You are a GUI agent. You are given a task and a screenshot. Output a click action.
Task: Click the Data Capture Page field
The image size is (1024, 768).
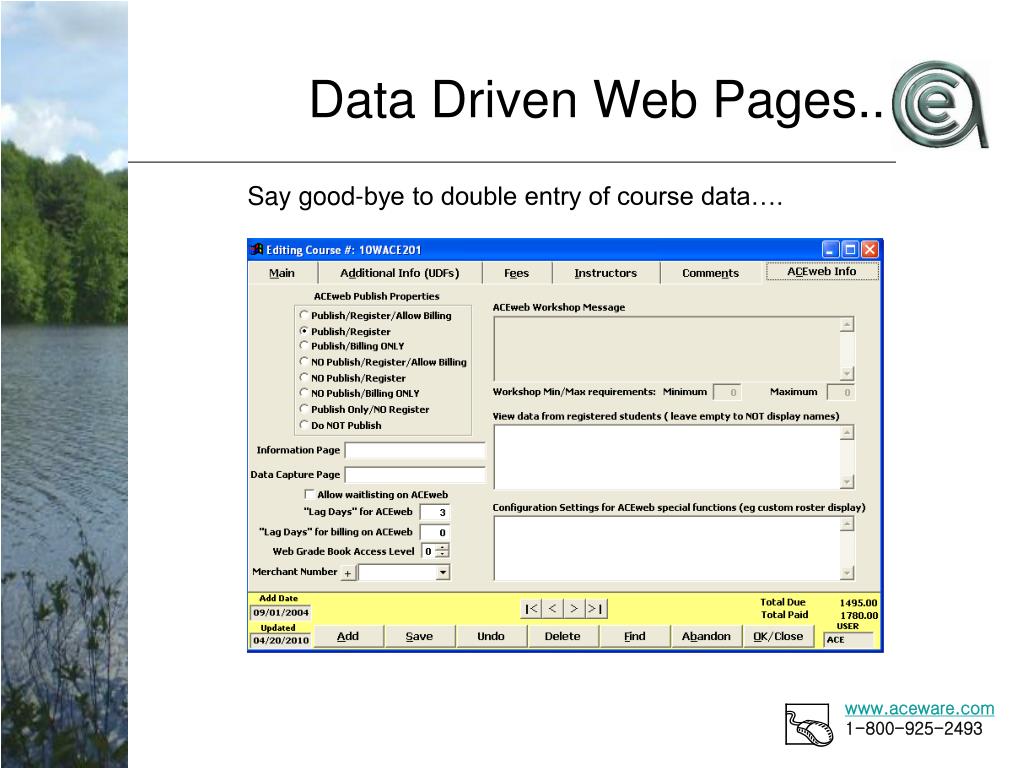point(415,475)
